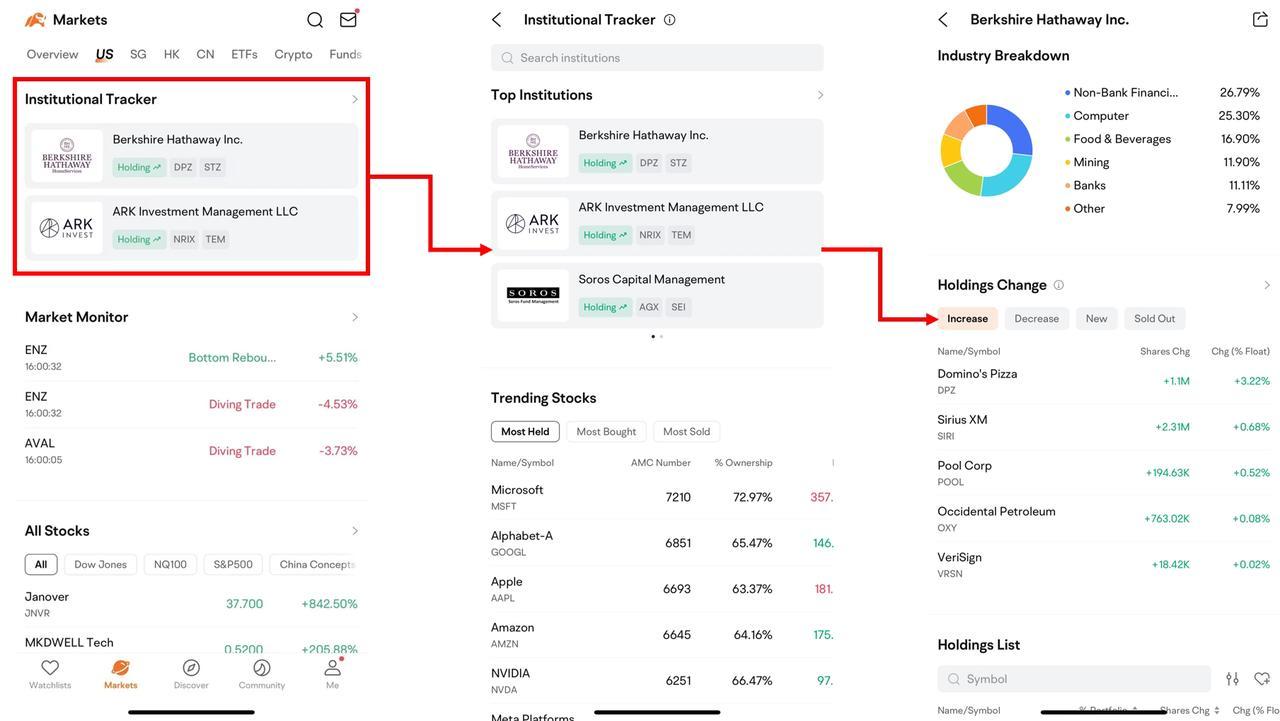Select the NQ100 filter chip

point(170,564)
